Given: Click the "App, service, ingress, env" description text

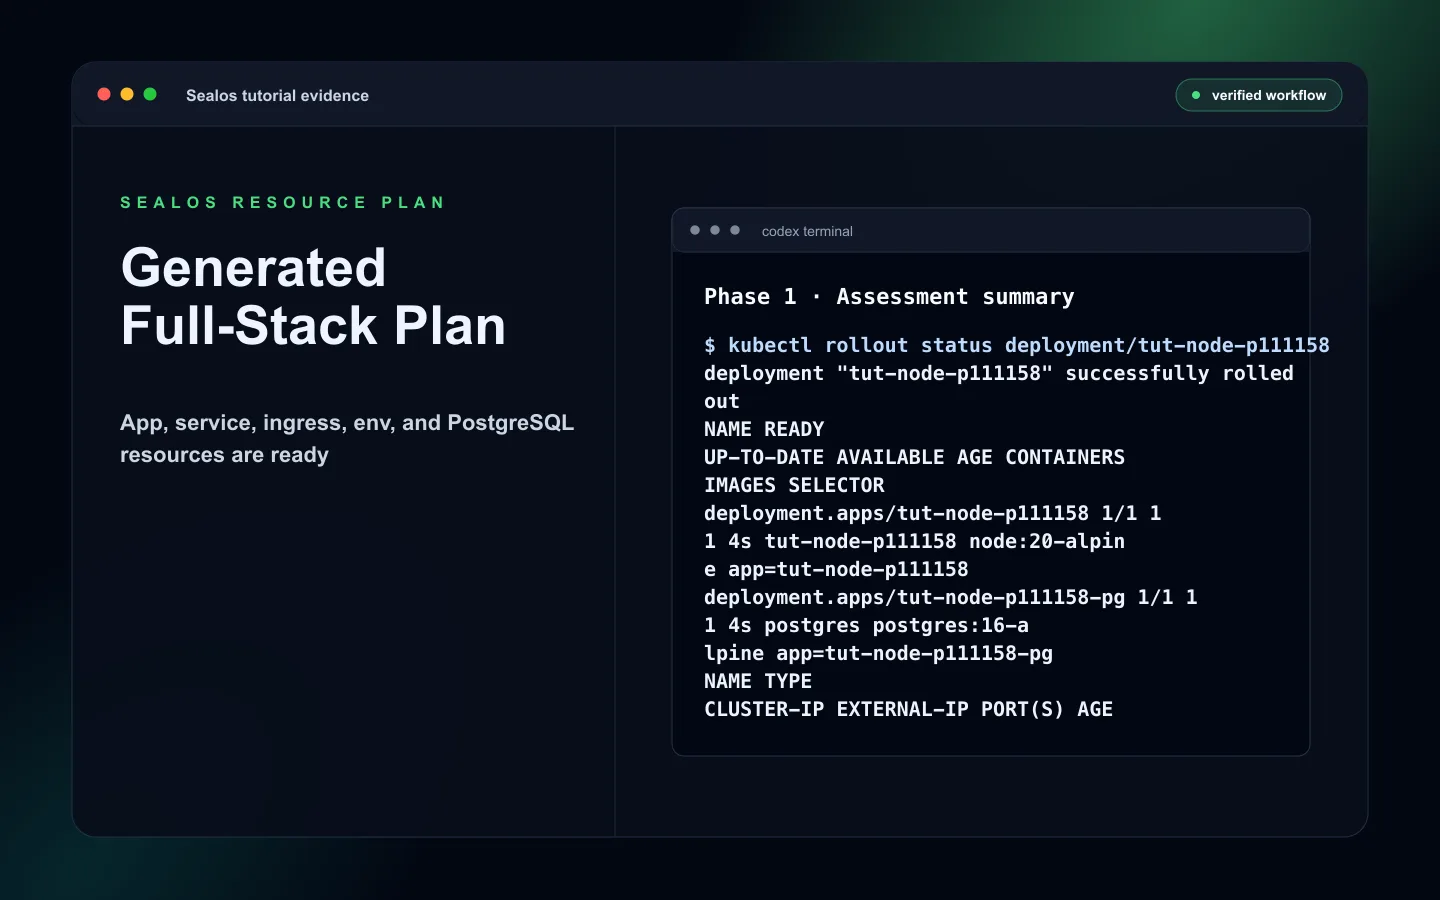Looking at the screenshot, I should (x=347, y=438).
